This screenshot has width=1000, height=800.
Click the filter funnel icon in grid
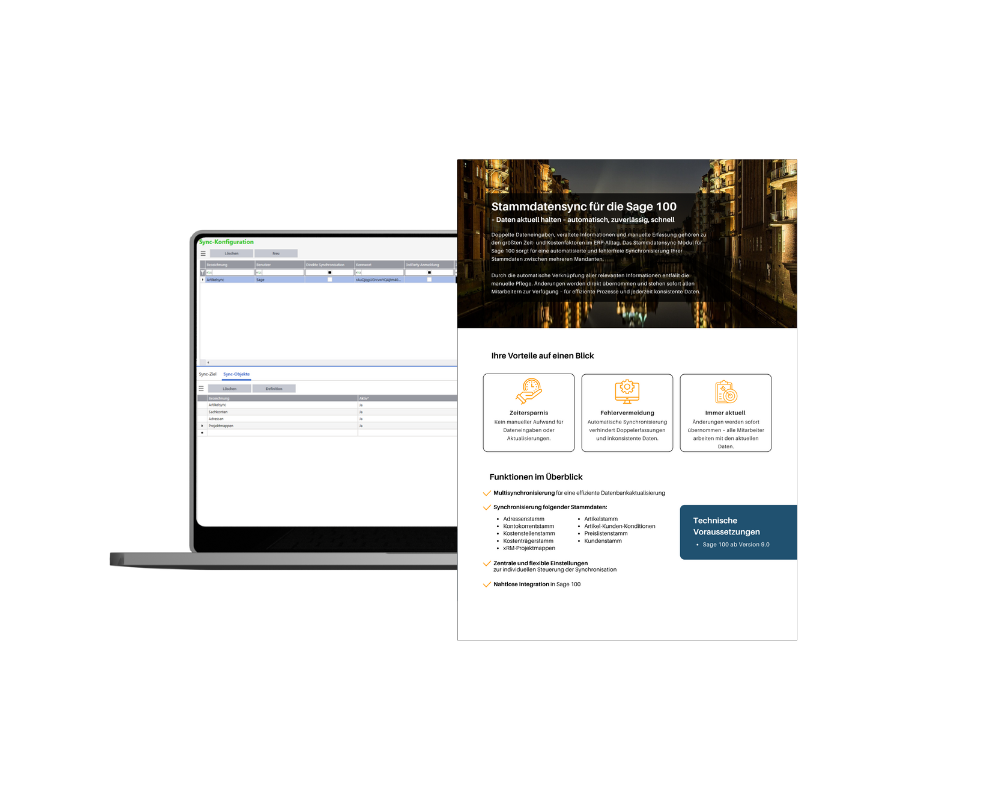click(202, 272)
